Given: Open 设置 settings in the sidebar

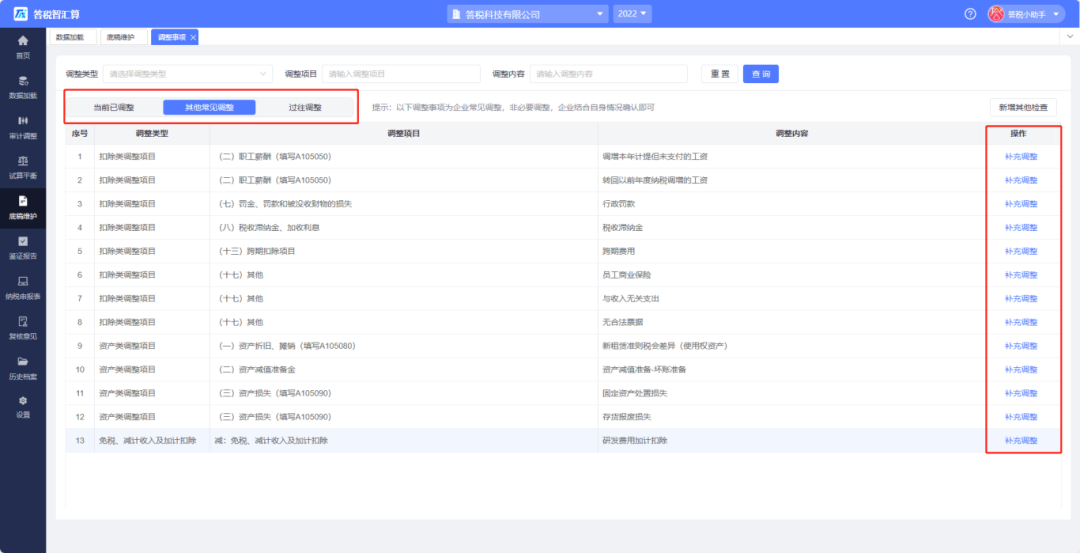Looking at the screenshot, I should point(23,406).
